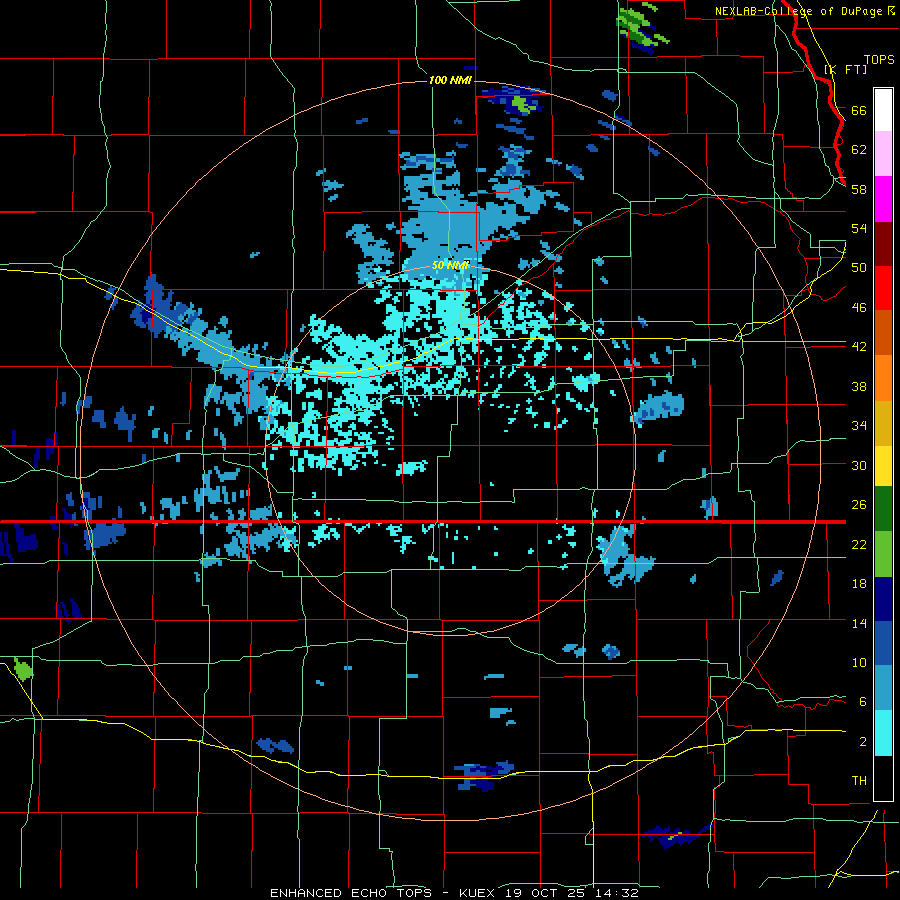Select the "14" legend value

tap(859, 623)
